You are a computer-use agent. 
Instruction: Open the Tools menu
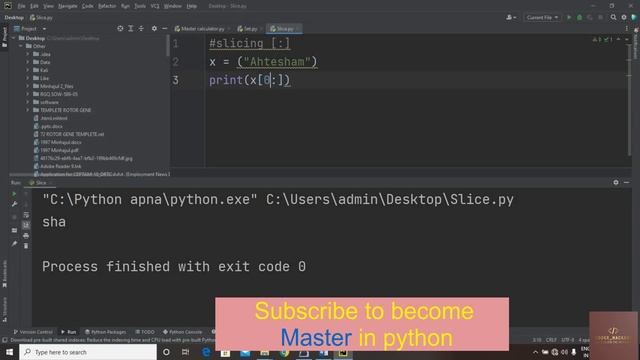click(140, 6)
